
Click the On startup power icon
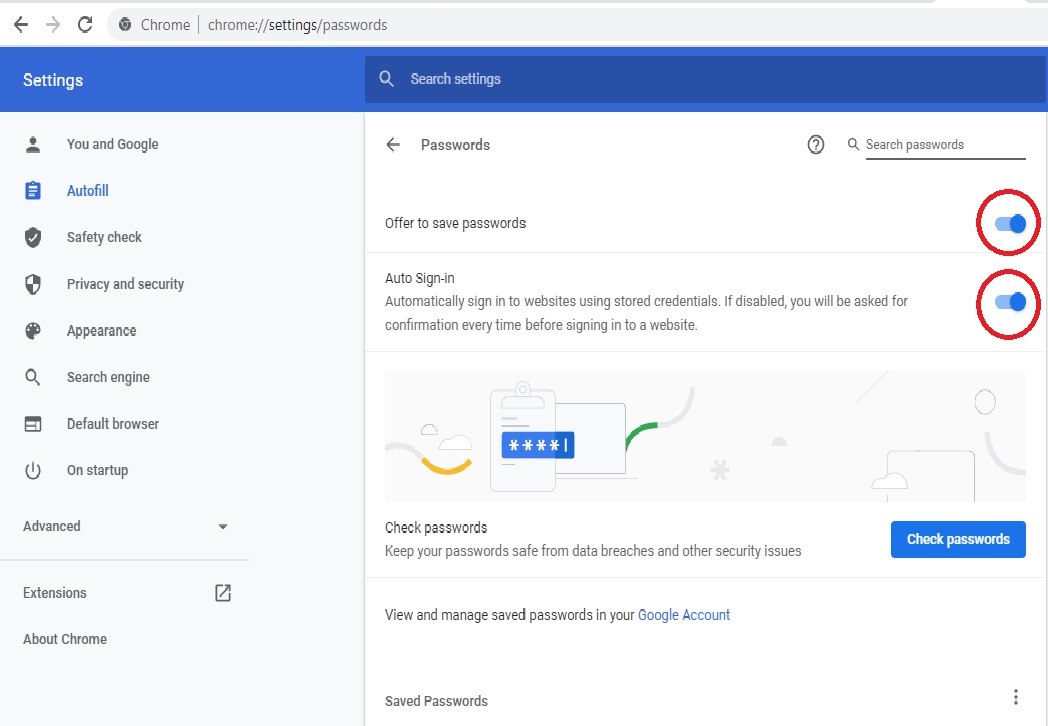coord(33,471)
